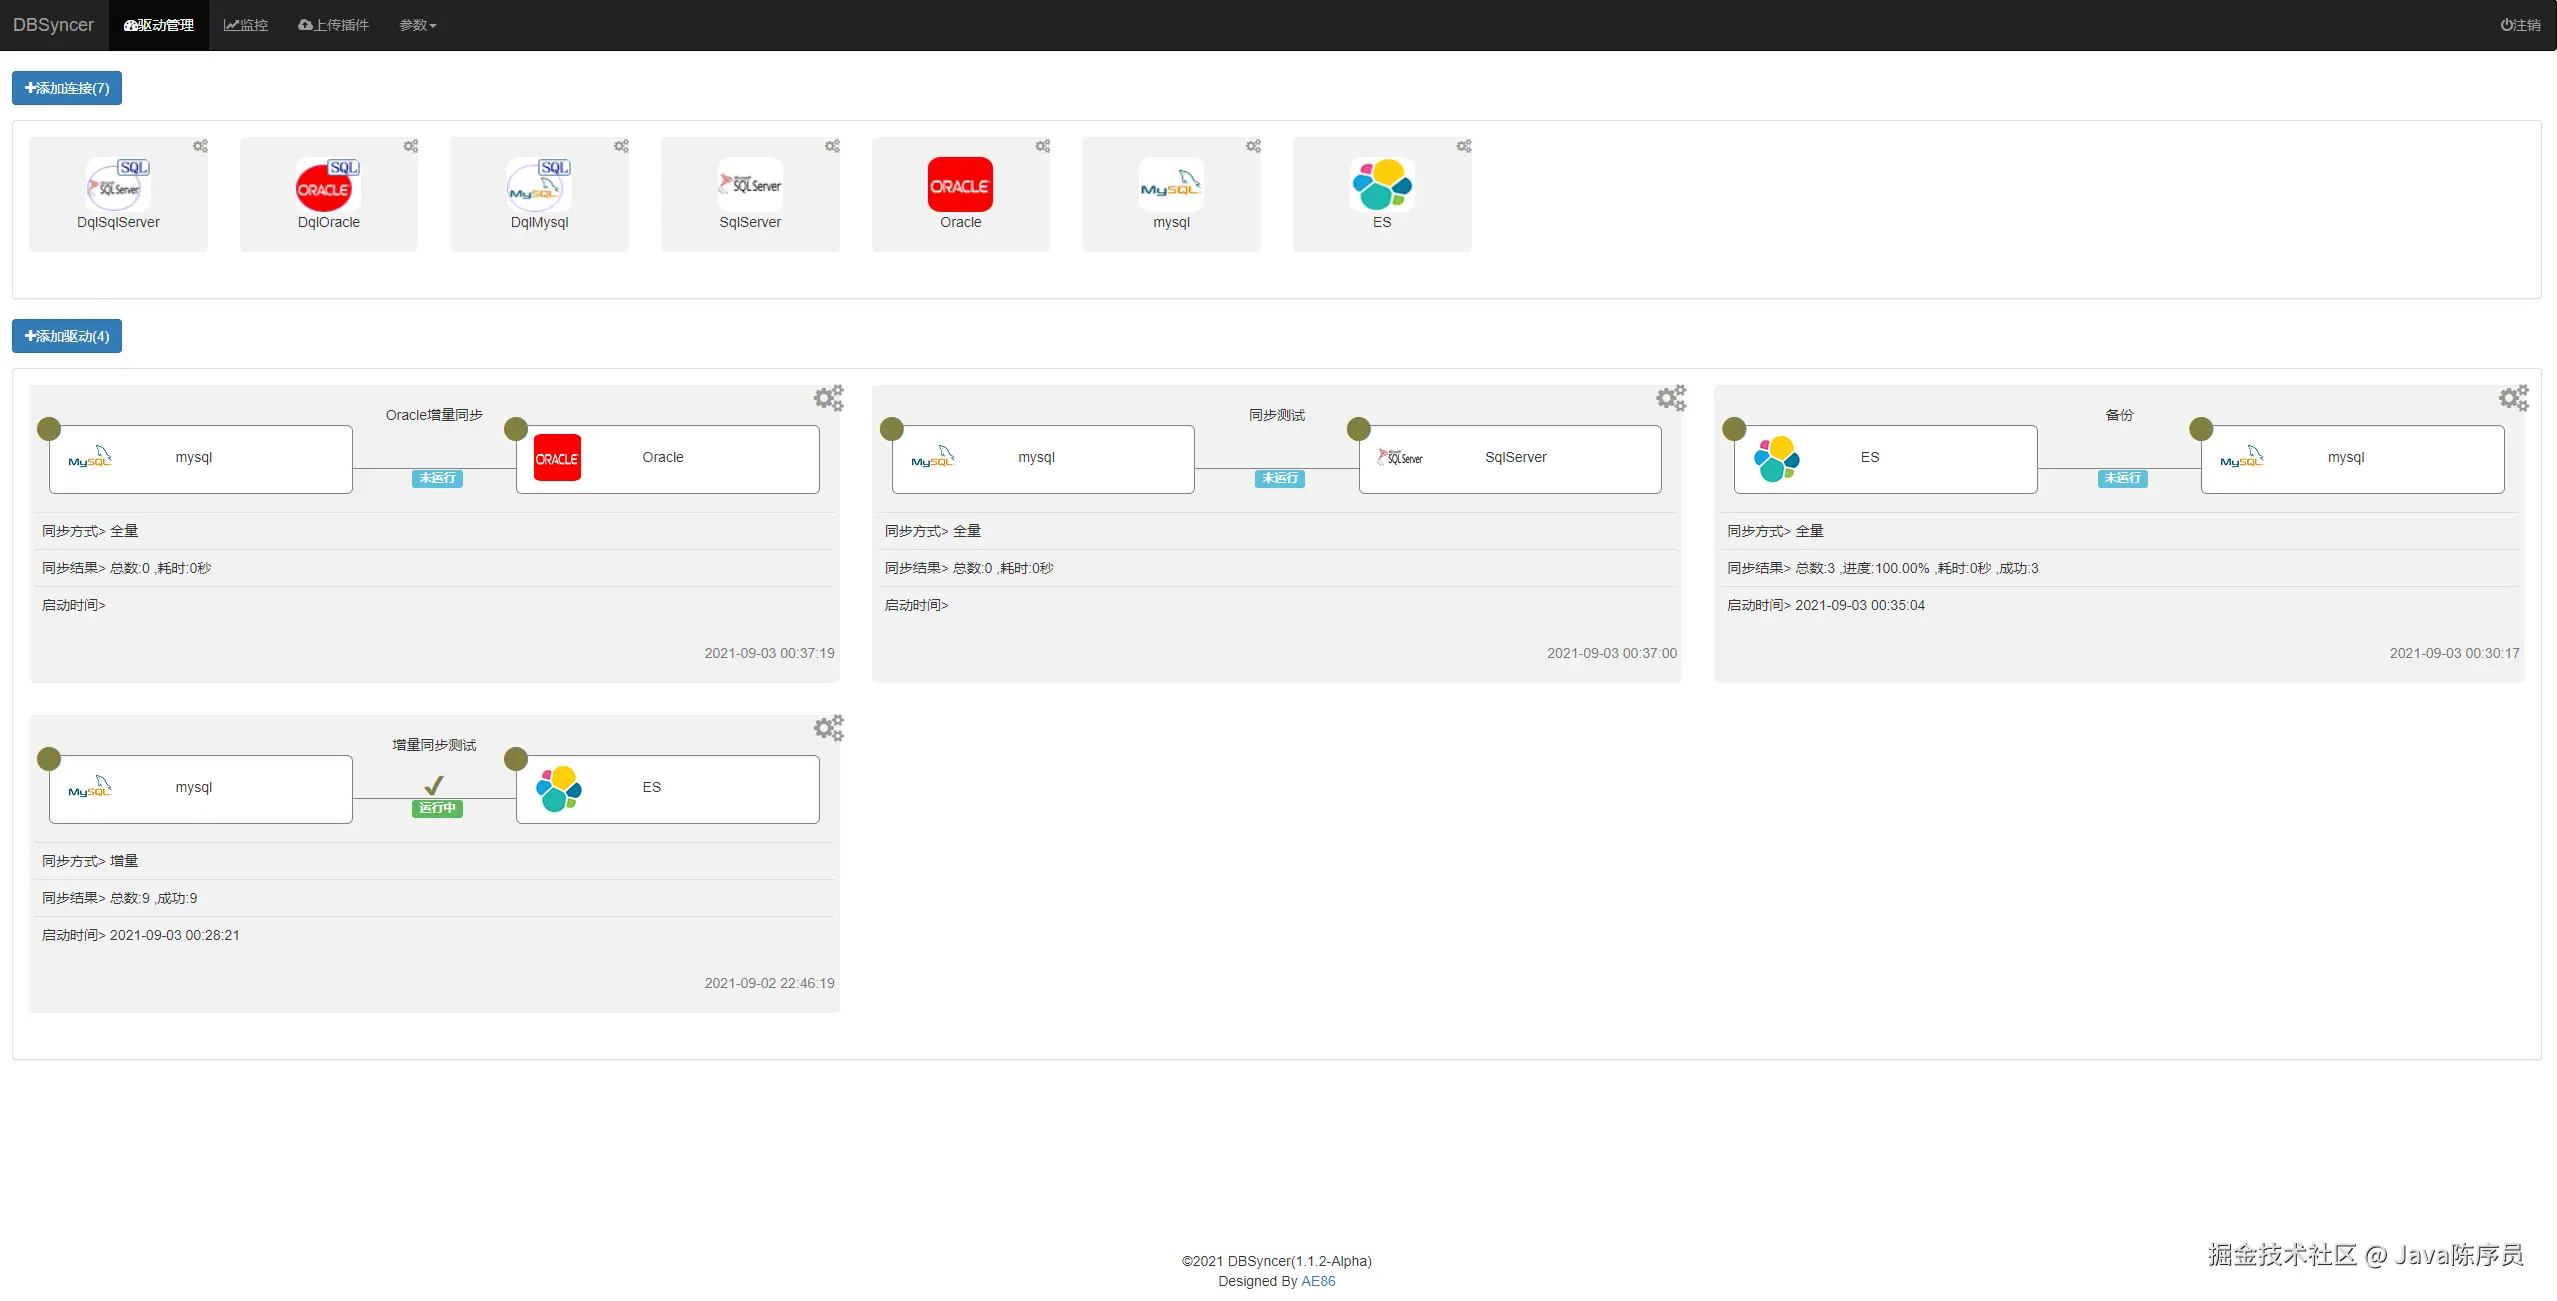Open gear menu of 同步测试 driver
The image size is (2557, 1301).
pos(1670,398)
